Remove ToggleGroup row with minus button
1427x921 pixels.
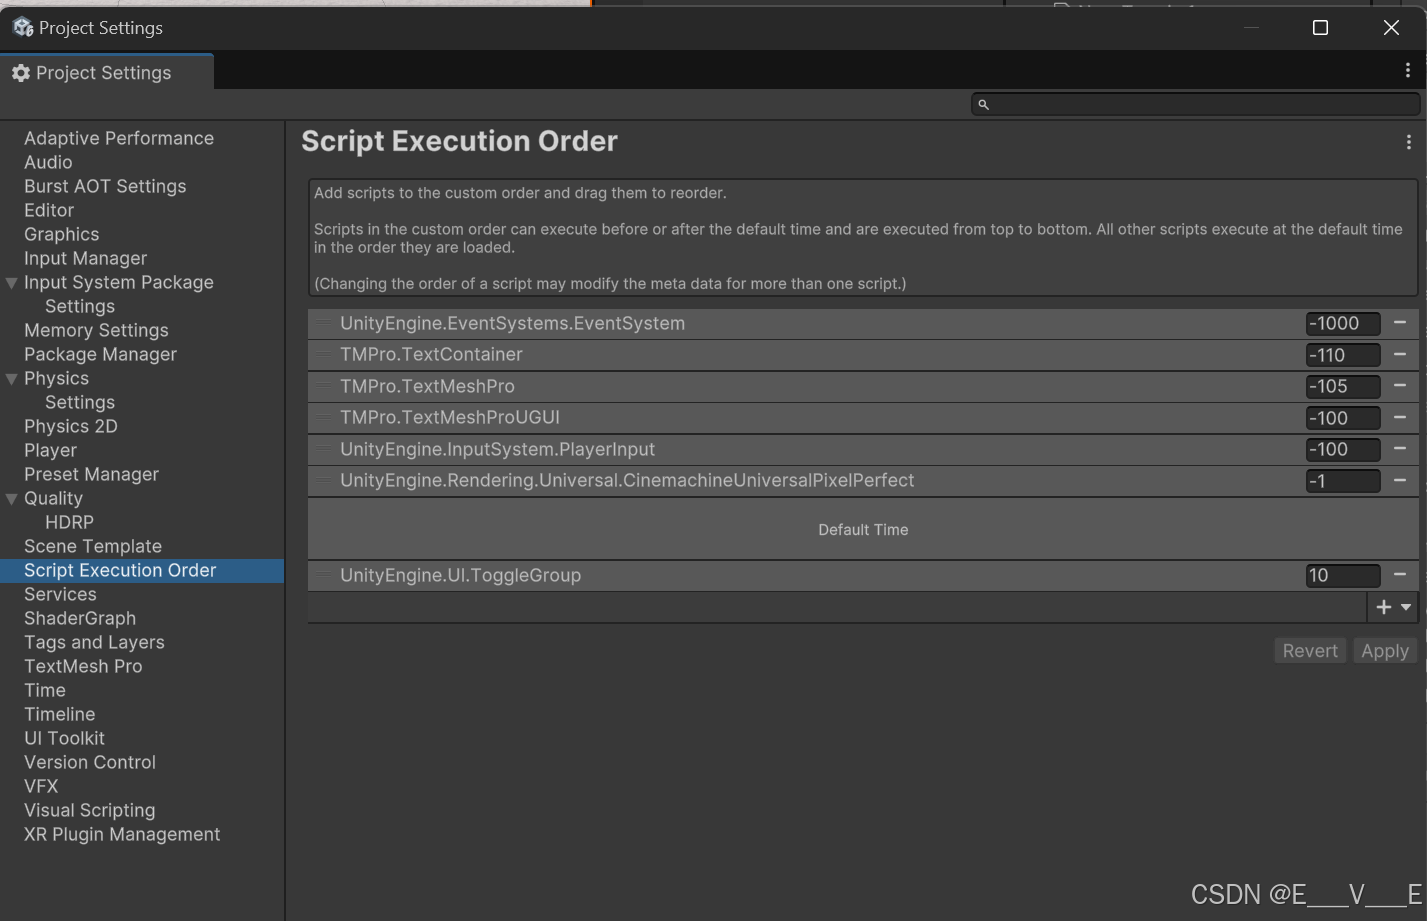click(x=1400, y=575)
